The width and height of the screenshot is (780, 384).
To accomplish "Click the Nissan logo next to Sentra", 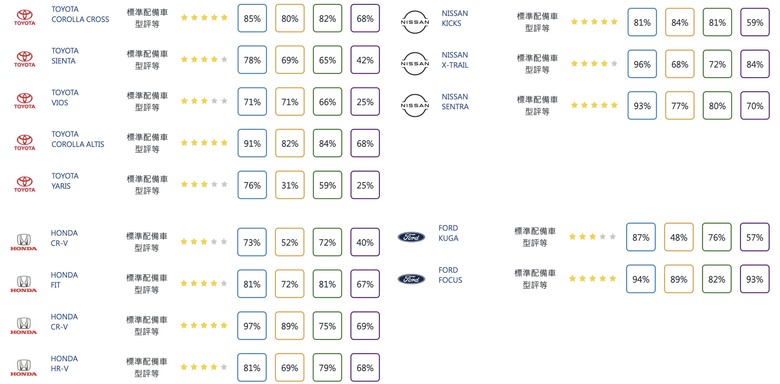I will (x=415, y=105).
